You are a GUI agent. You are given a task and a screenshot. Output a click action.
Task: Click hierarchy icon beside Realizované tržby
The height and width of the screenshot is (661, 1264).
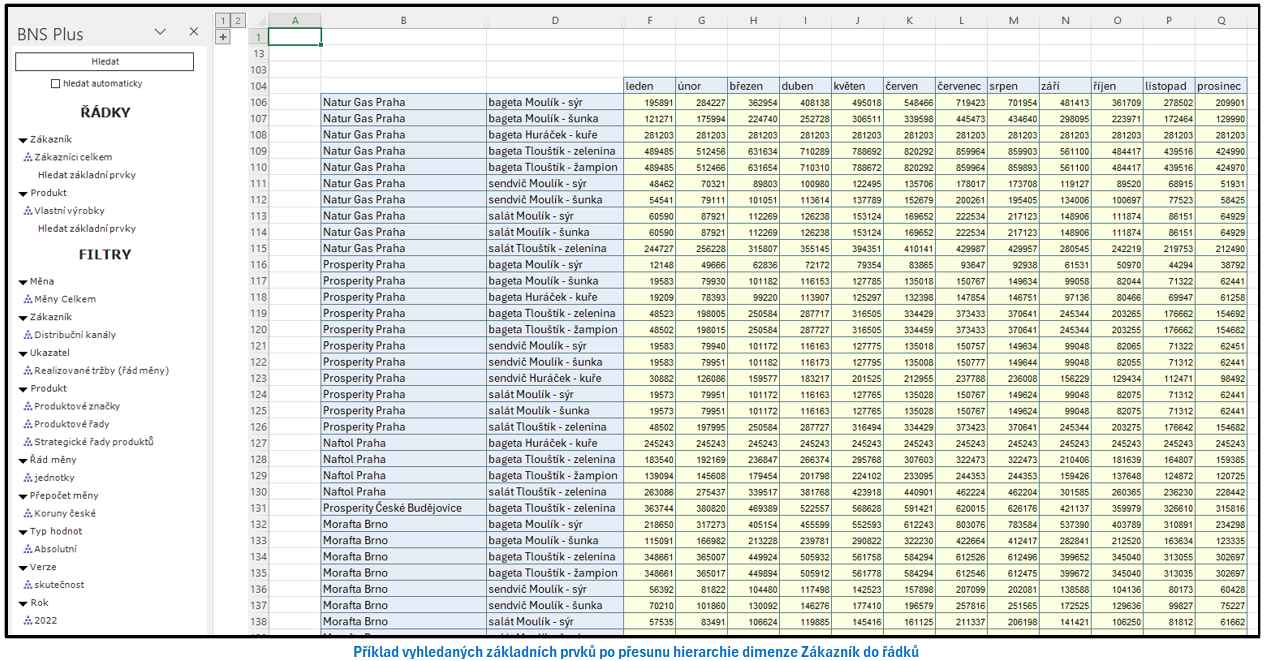(x=28, y=371)
